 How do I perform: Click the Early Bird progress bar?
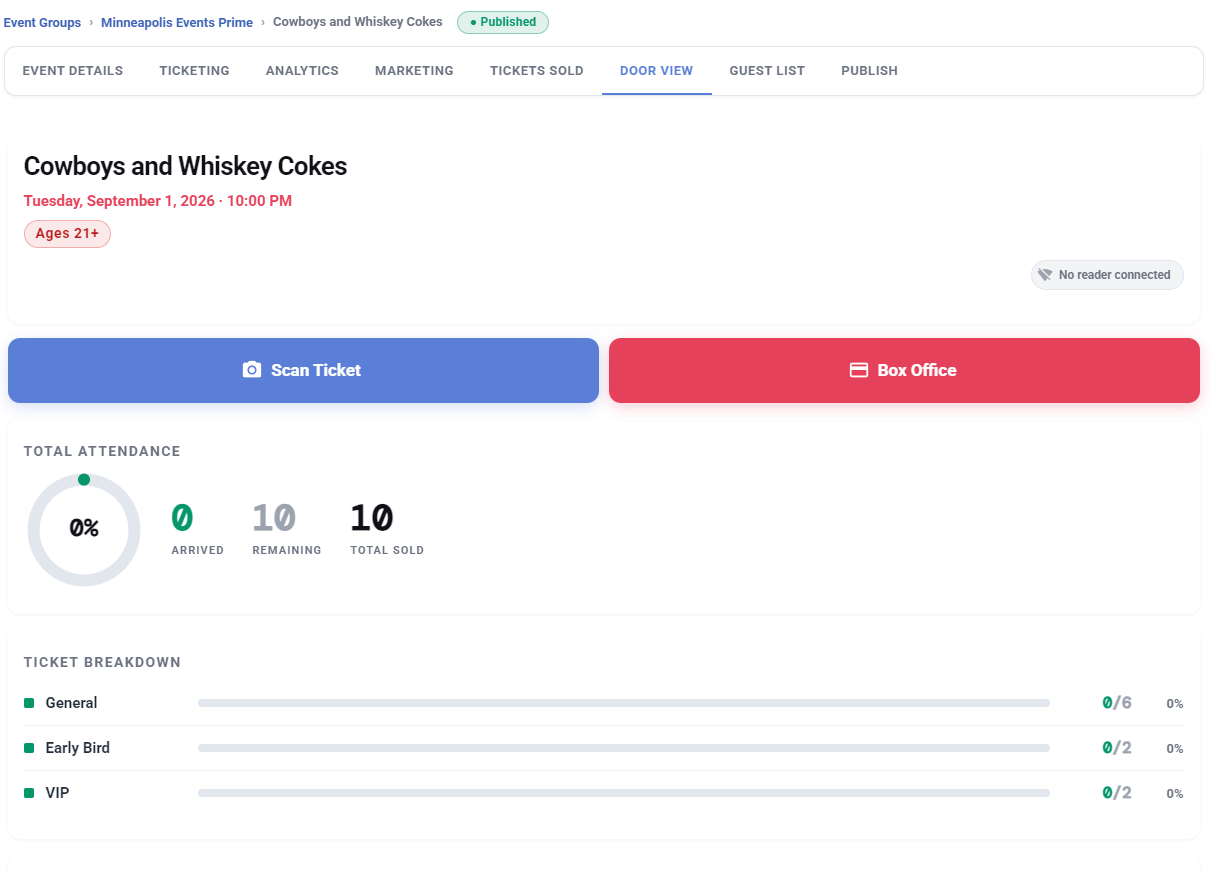click(624, 748)
